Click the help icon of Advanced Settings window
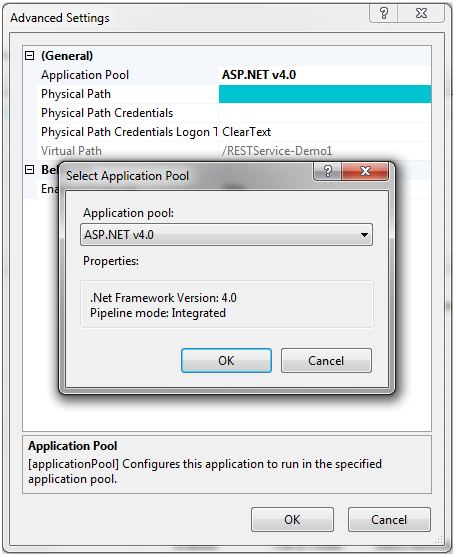Screen dimensions: 456x557 tap(384, 13)
